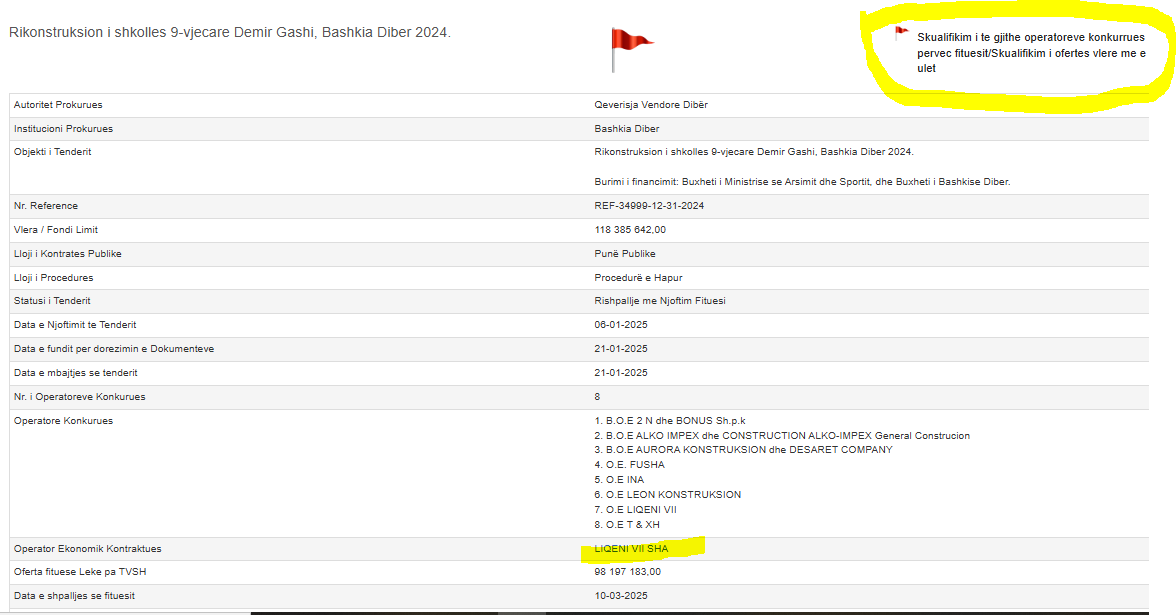Select 'O.E LEON KONSTRUKSION' from the bidders
Image resolution: width=1176 pixels, height=615 pixels.
(667, 495)
